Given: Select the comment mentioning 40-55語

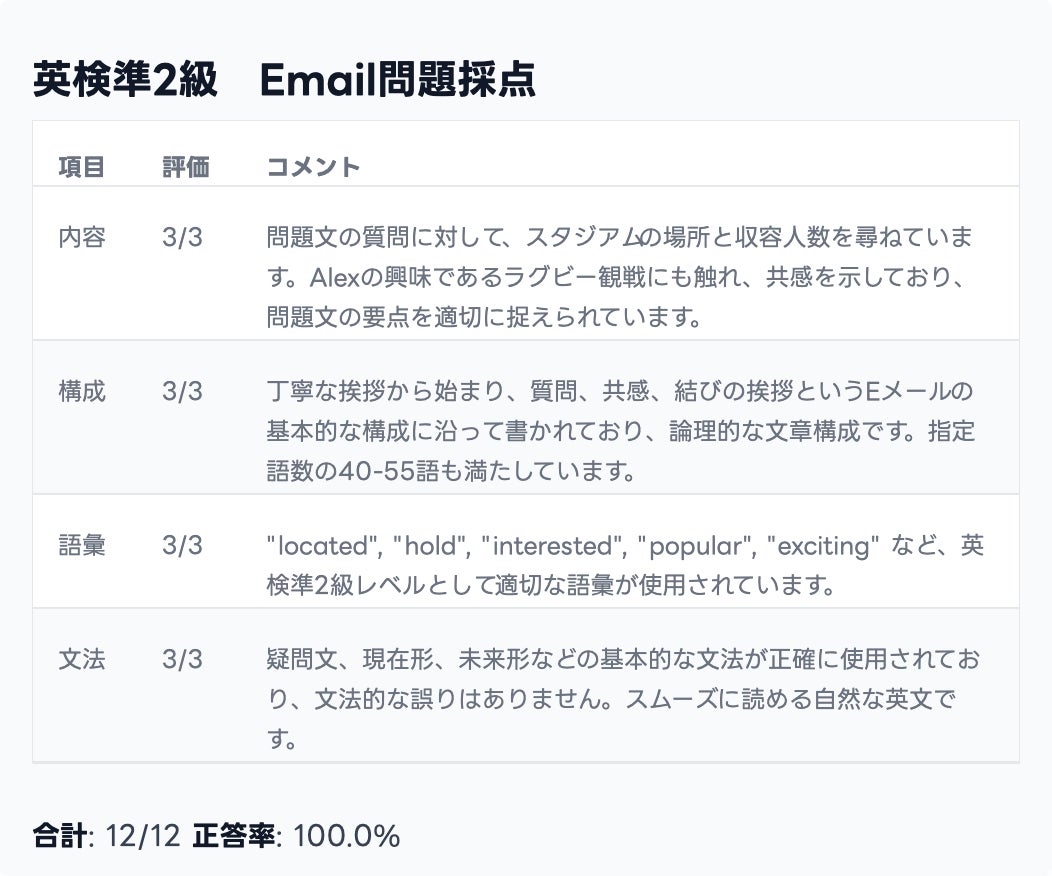Looking at the screenshot, I should [x=620, y=432].
